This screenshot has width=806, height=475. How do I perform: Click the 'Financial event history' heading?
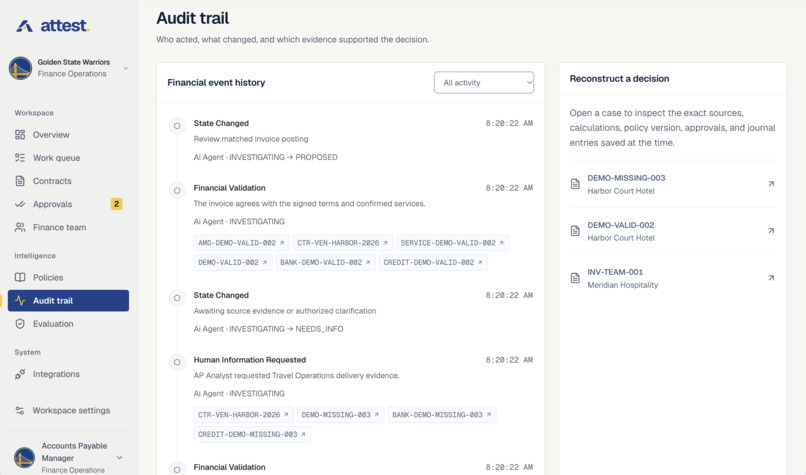coord(216,83)
